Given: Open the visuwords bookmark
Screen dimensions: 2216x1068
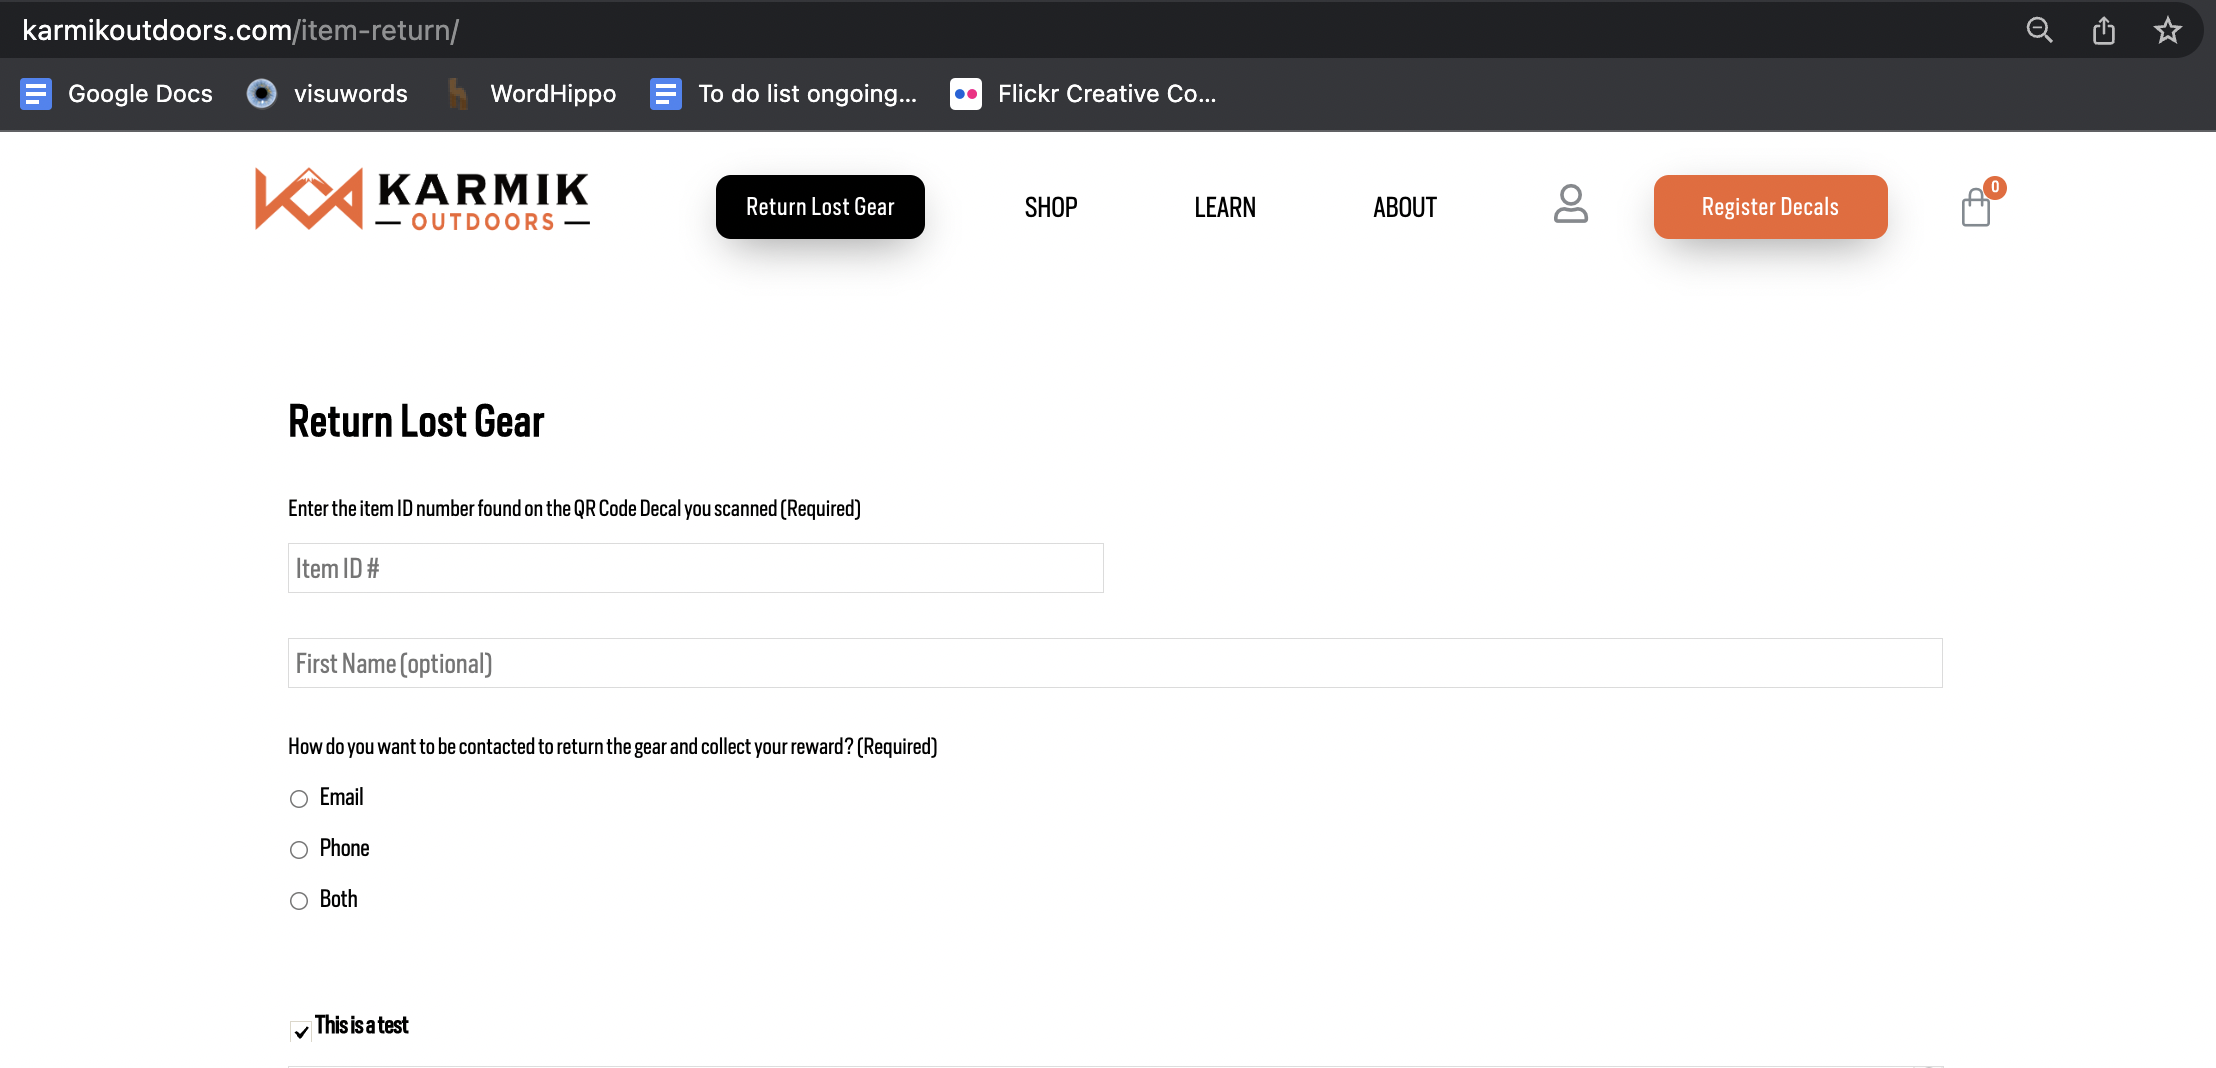Looking at the screenshot, I should 328,94.
